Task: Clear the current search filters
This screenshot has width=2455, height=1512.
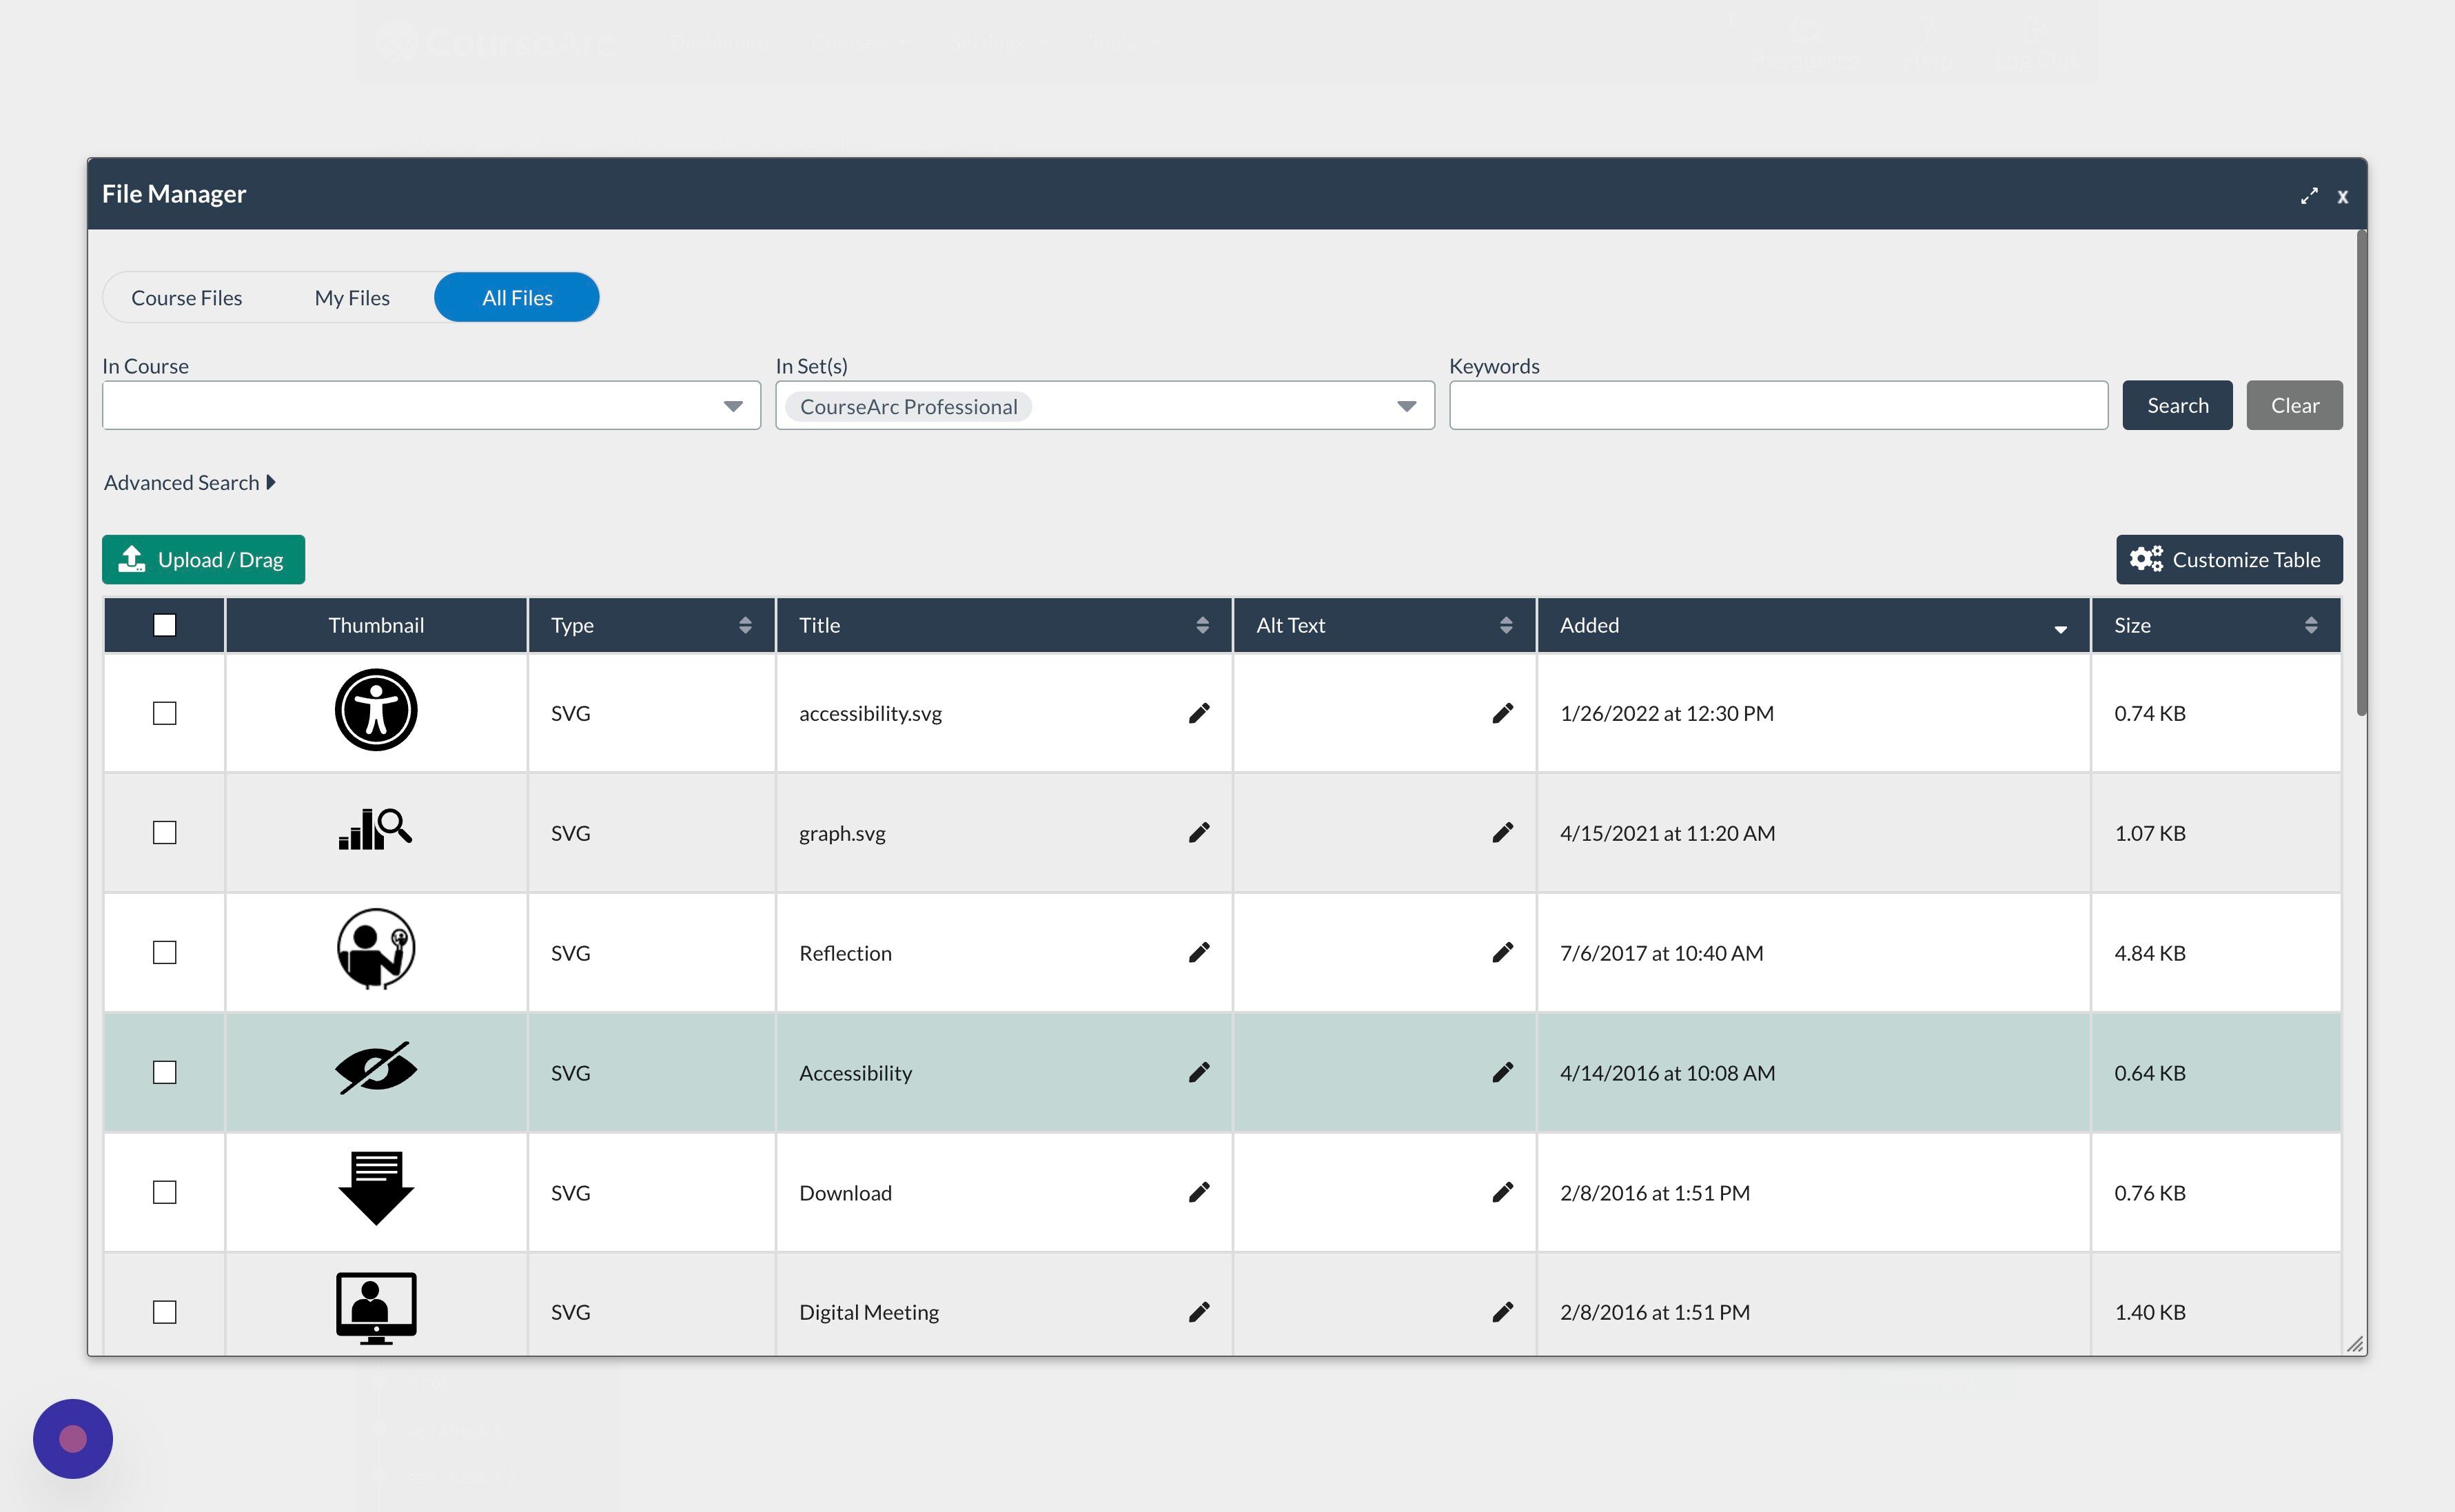Action: (2294, 405)
